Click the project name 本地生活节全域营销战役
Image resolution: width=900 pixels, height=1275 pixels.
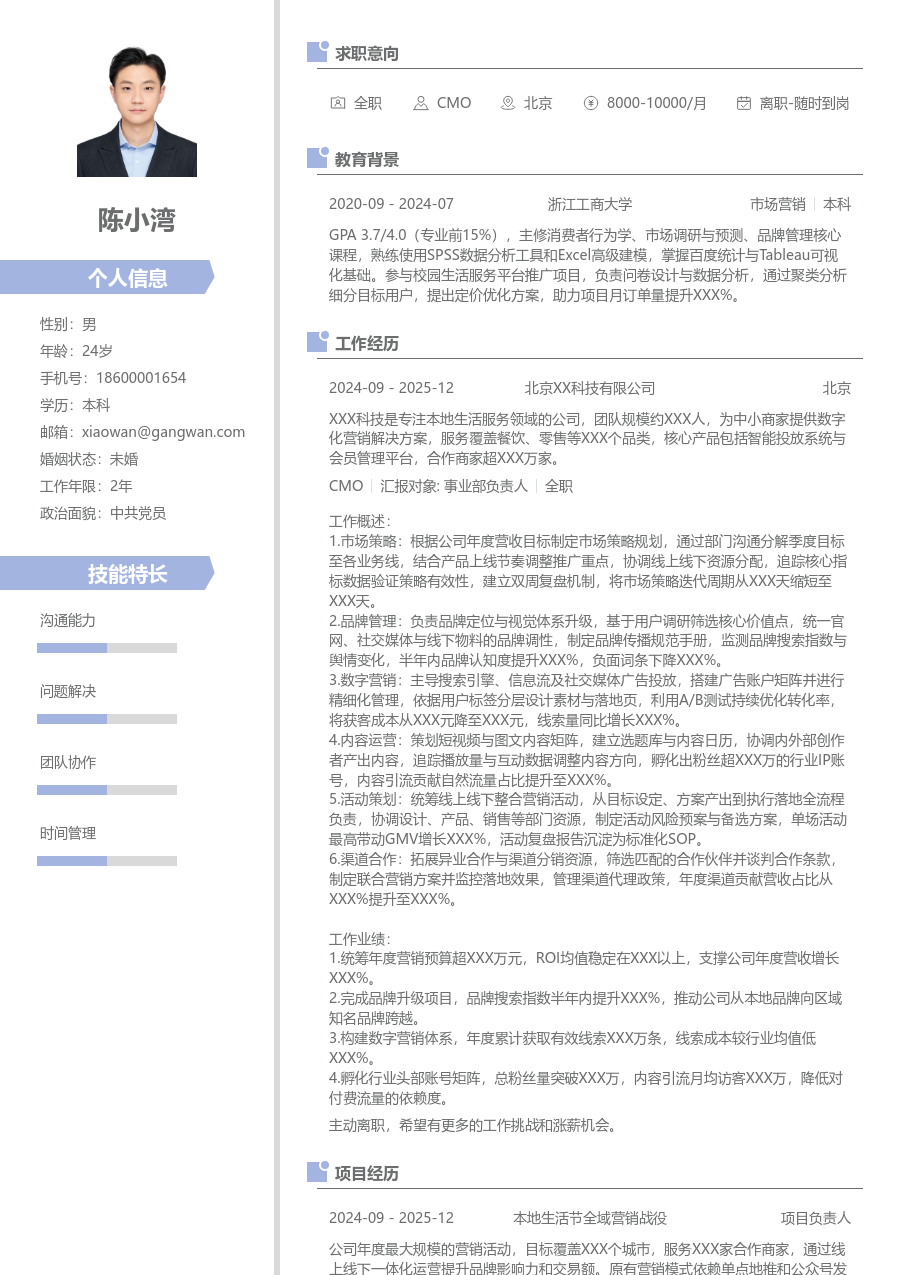pyautogui.click(x=590, y=1218)
